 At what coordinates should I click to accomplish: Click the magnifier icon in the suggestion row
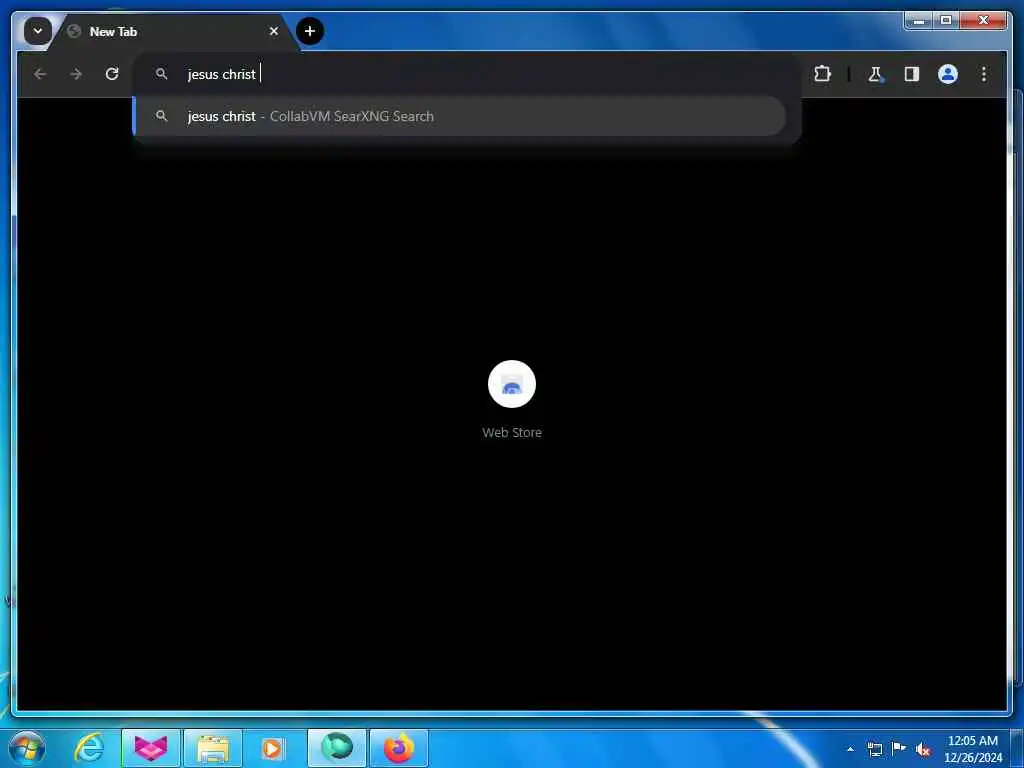pyautogui.click(x=161, y=116)
